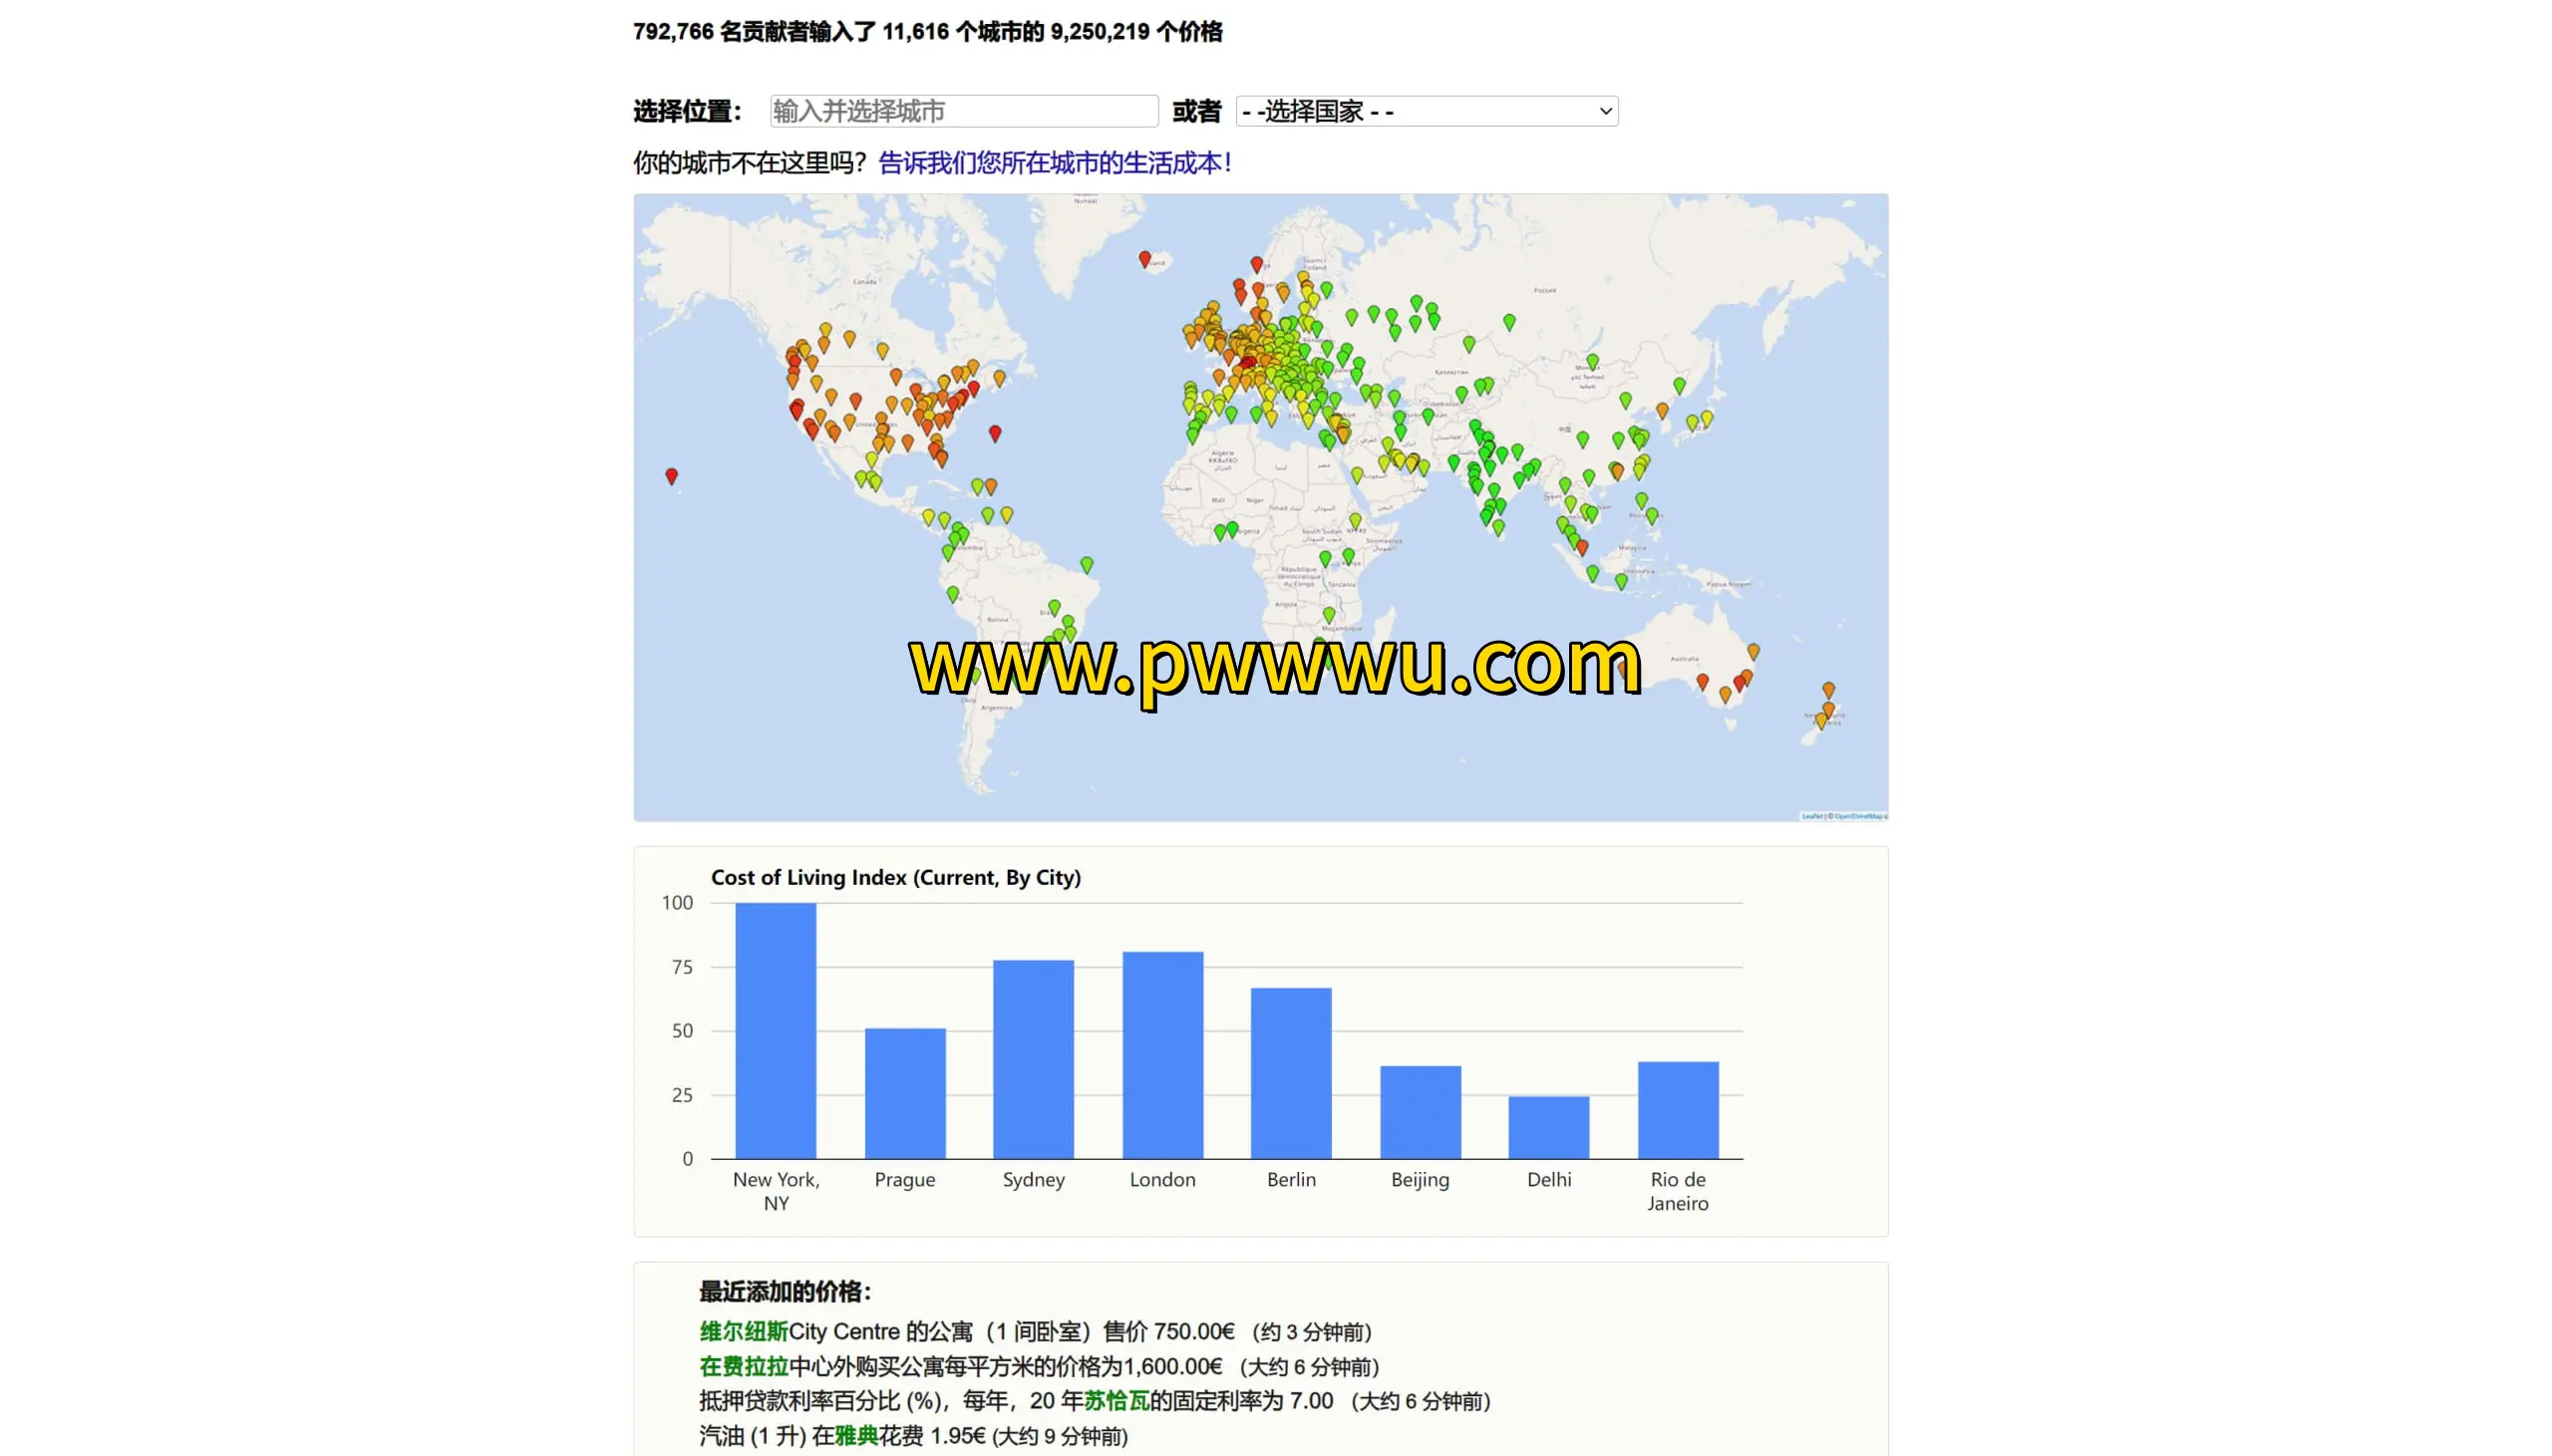This screenshot has height=1456, width=2552.
Task: Click the green marker on Brazil's northeast coast
Action: tap(1086, 564)
